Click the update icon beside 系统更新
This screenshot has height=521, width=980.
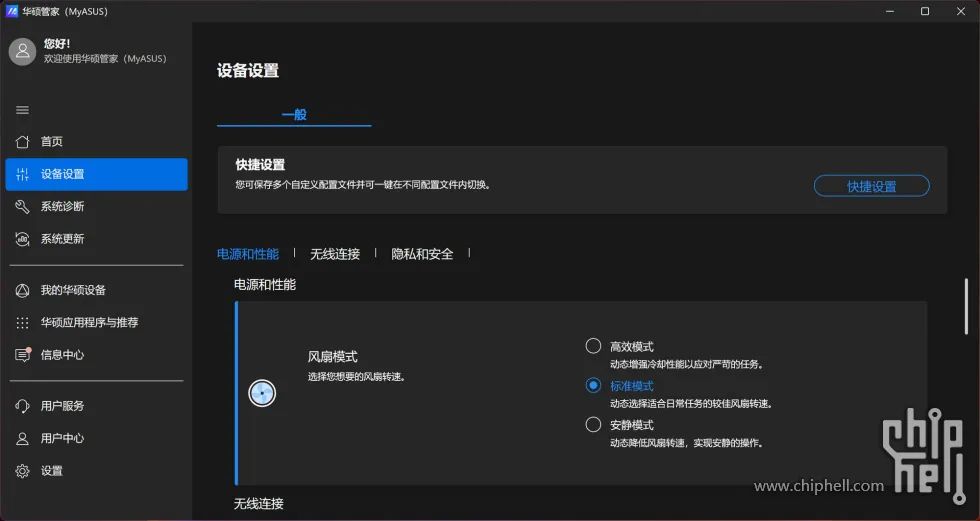(x=22, y=239)
